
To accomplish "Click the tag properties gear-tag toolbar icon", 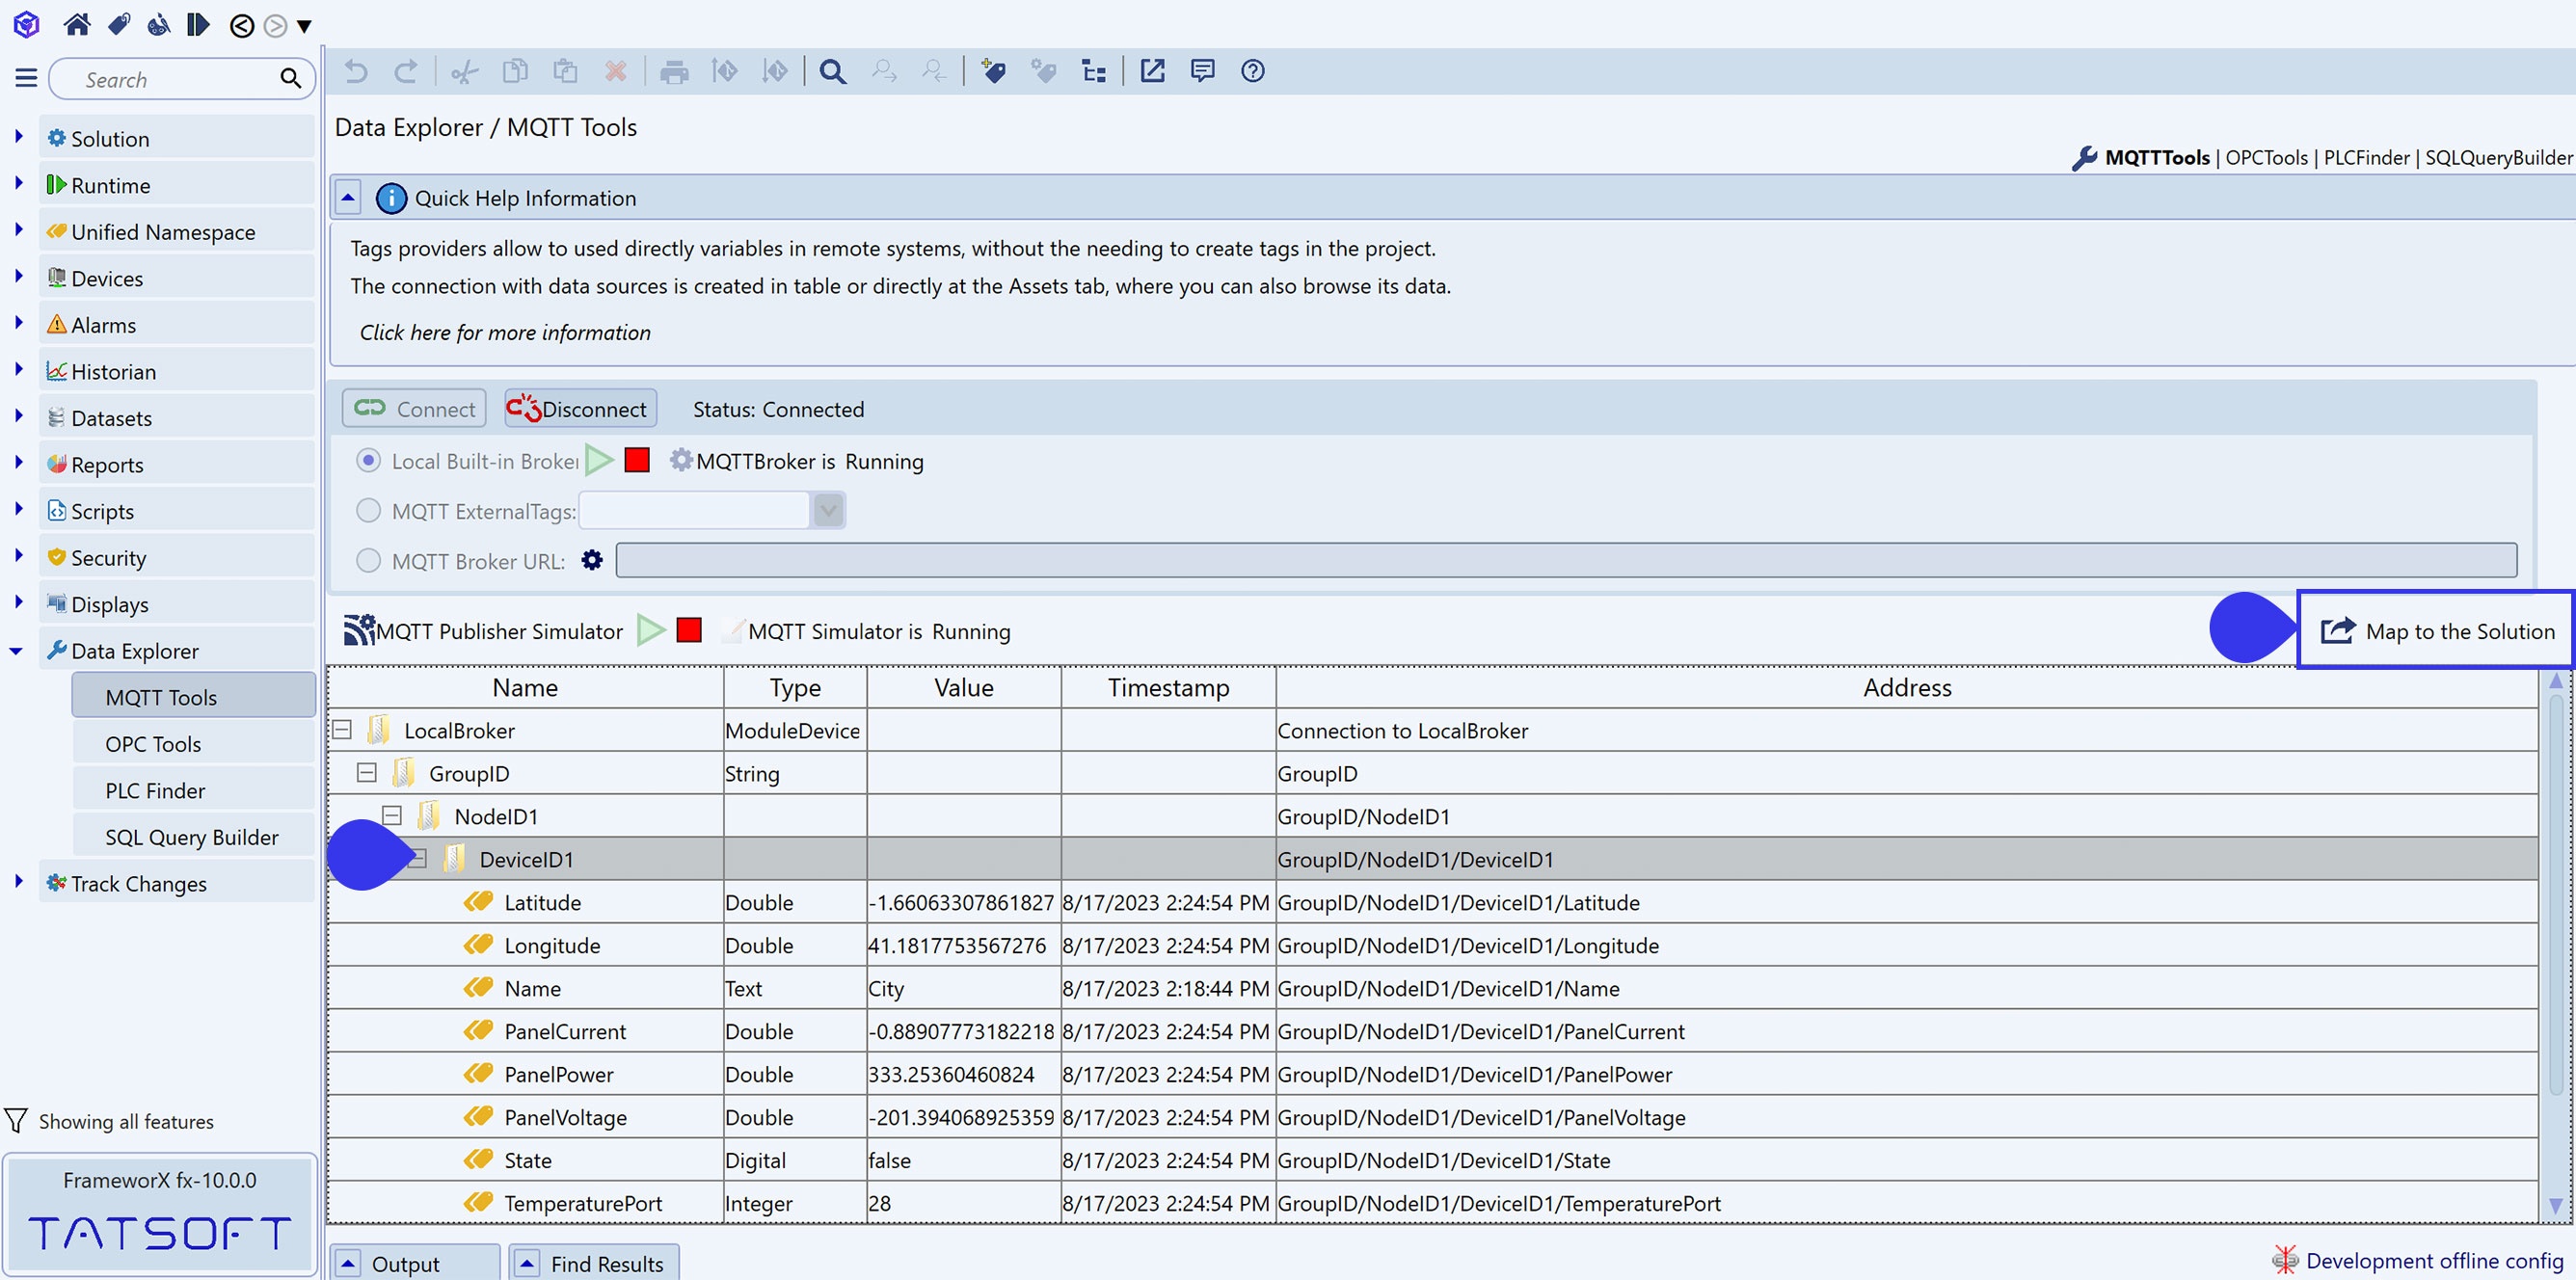I will coord(1043,71).
